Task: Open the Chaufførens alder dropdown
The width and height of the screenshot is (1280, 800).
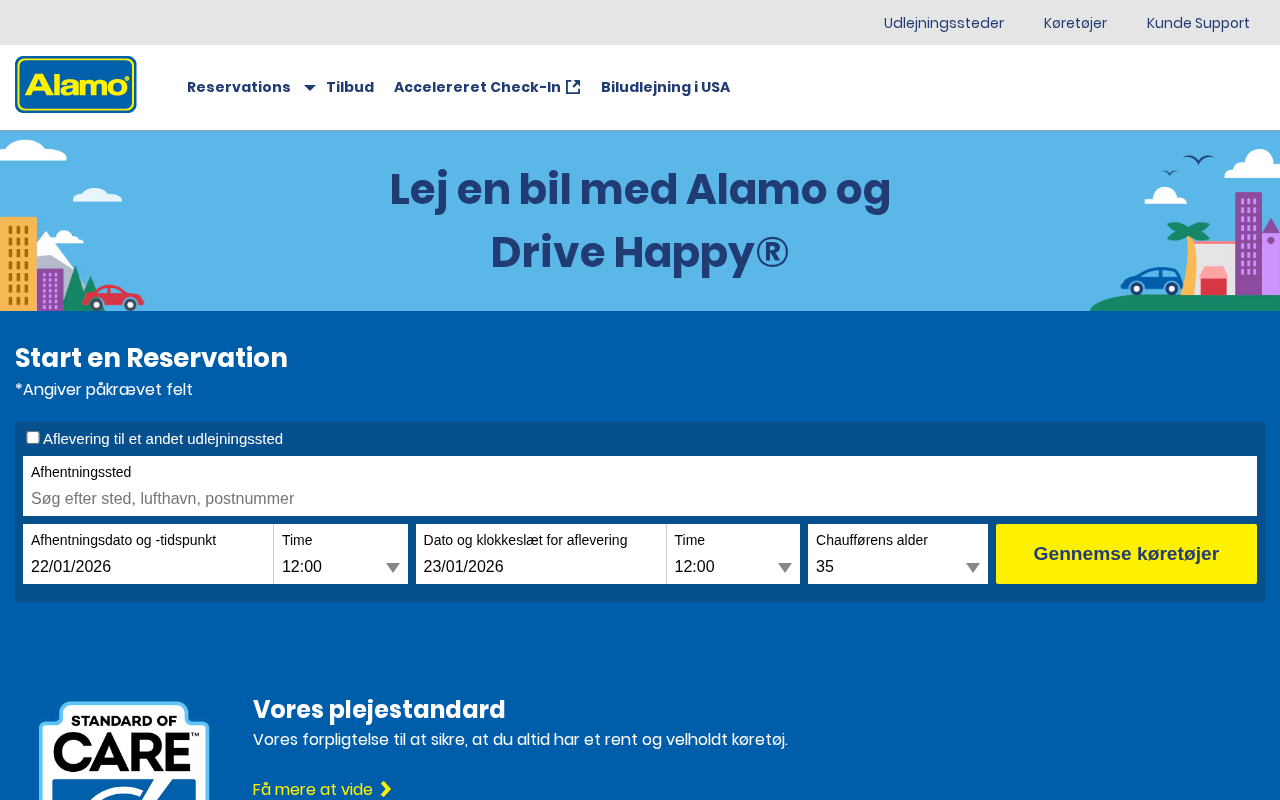Action: 898,554
